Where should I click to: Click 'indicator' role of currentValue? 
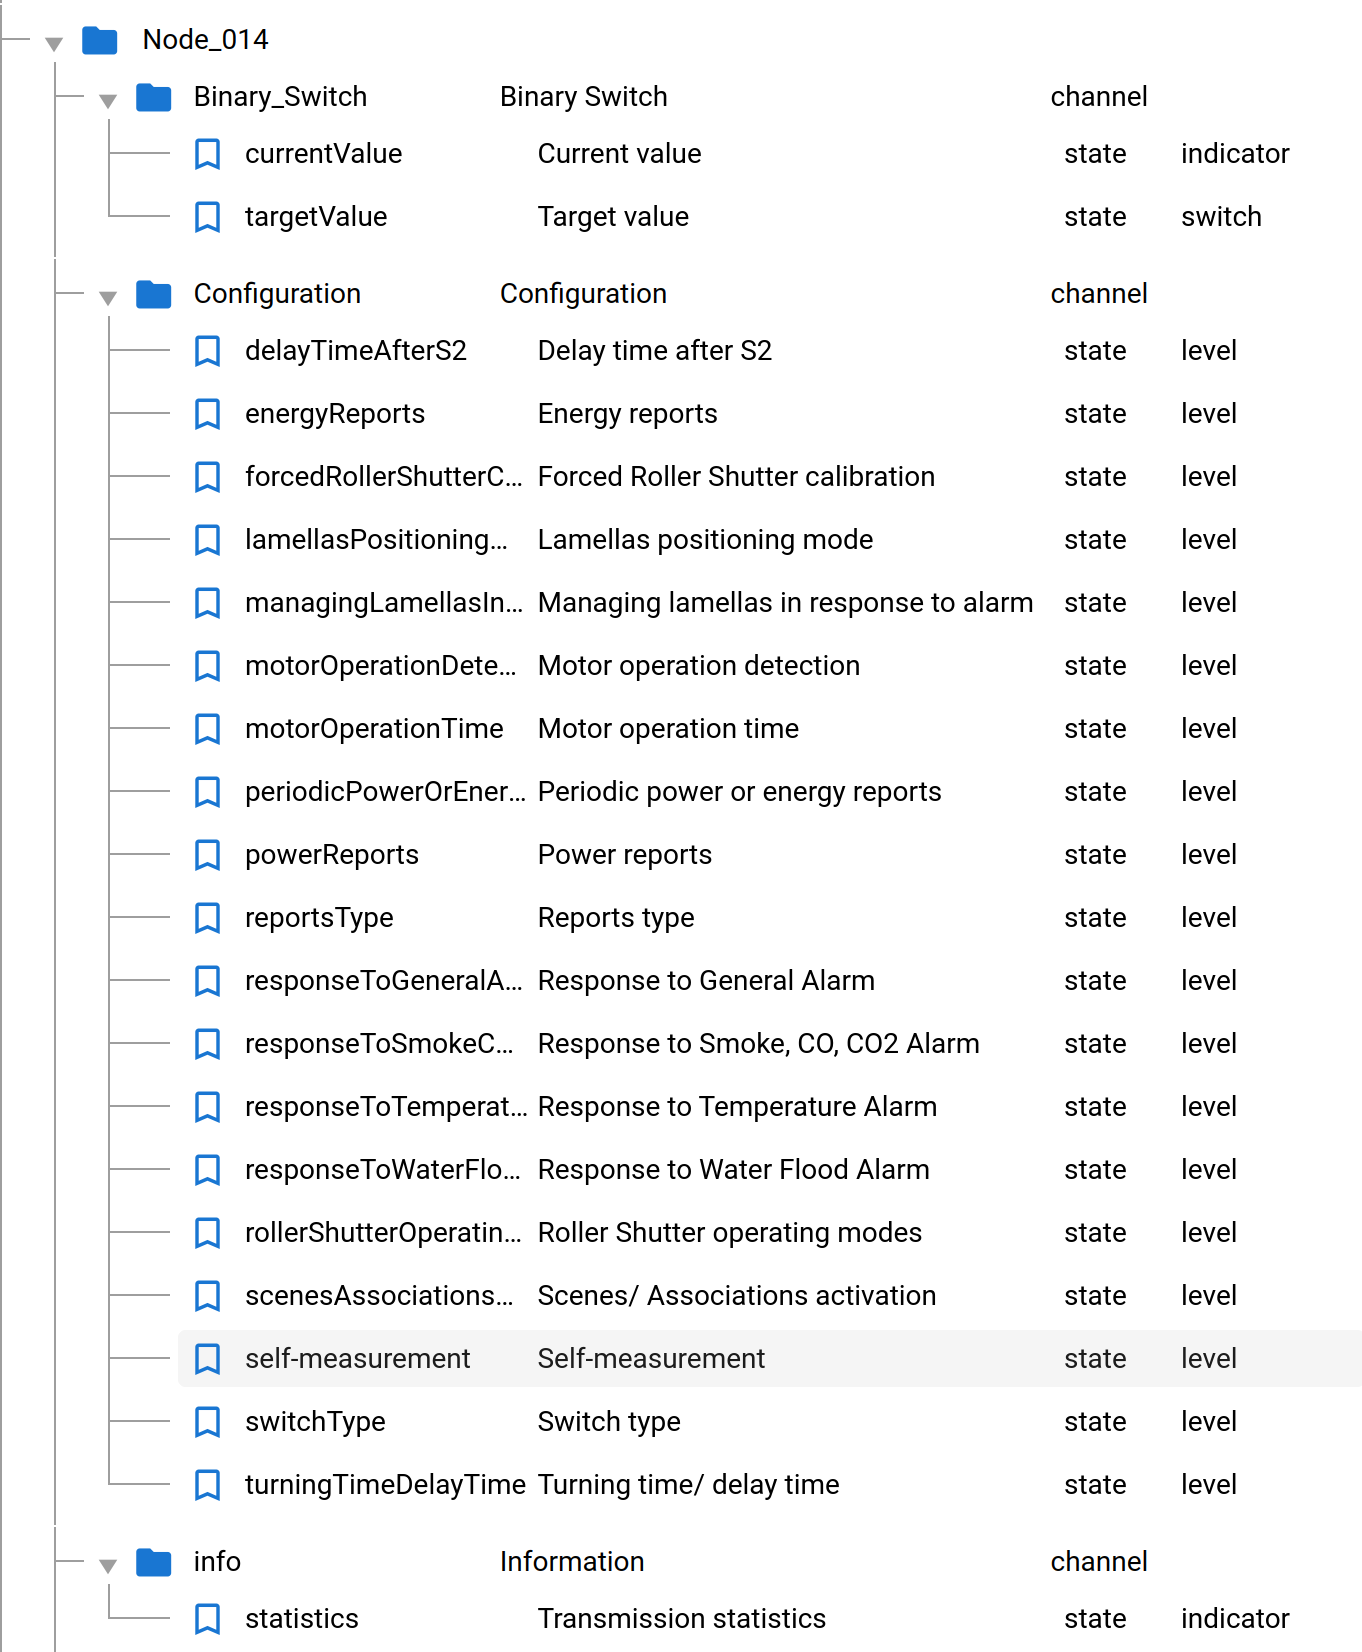pos(1235,154)
